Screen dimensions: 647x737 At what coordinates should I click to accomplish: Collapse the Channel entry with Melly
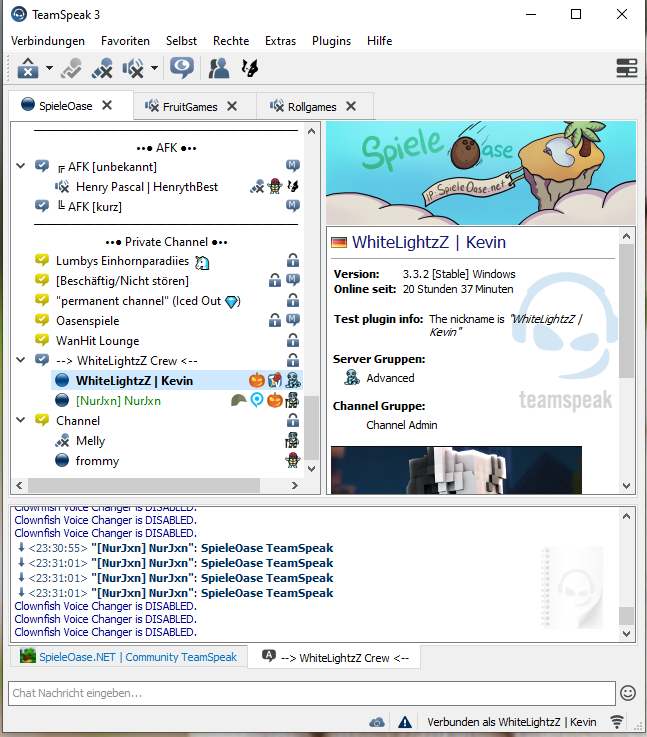(x=21, y=420)
